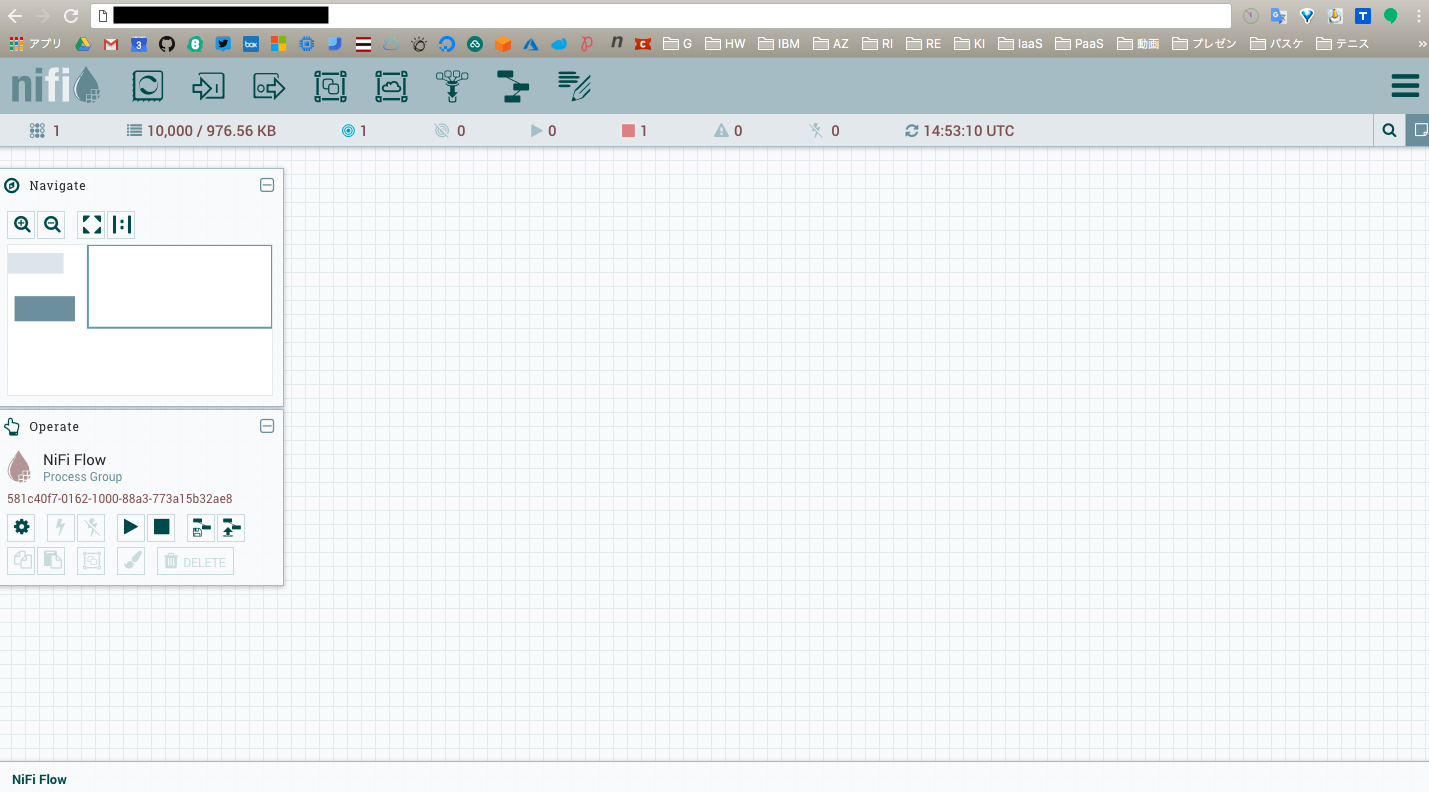Click the Enable lightning bolt button
The height and width of the screenshot is (792, 1429).
click(x=61, y=527)
